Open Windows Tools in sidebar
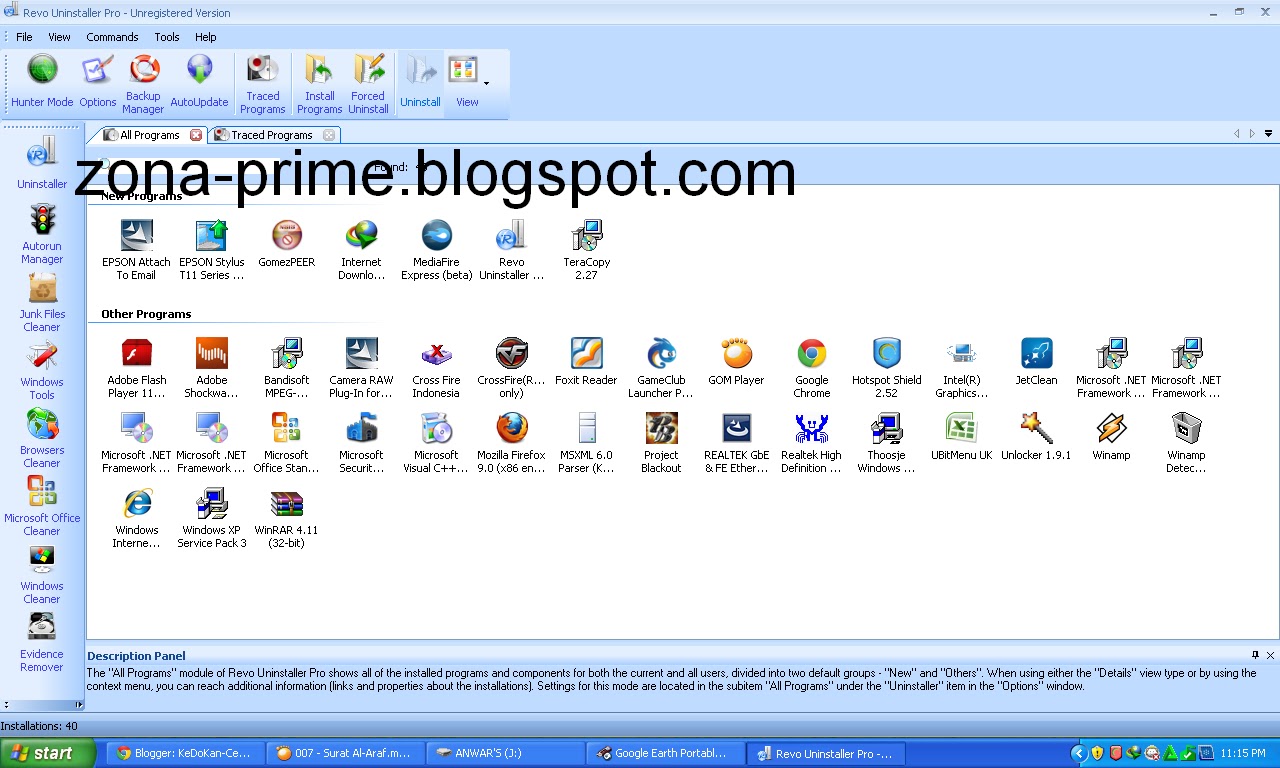 pos(42,369)
